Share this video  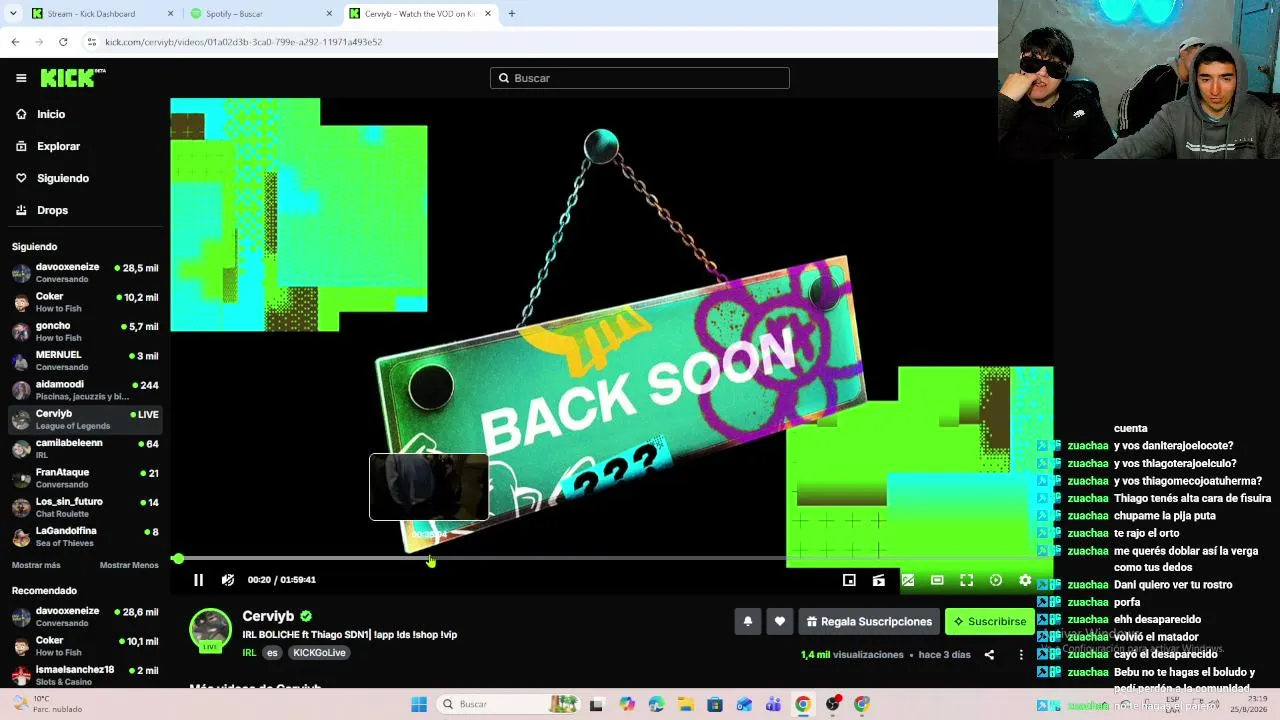tap(989, 655)
